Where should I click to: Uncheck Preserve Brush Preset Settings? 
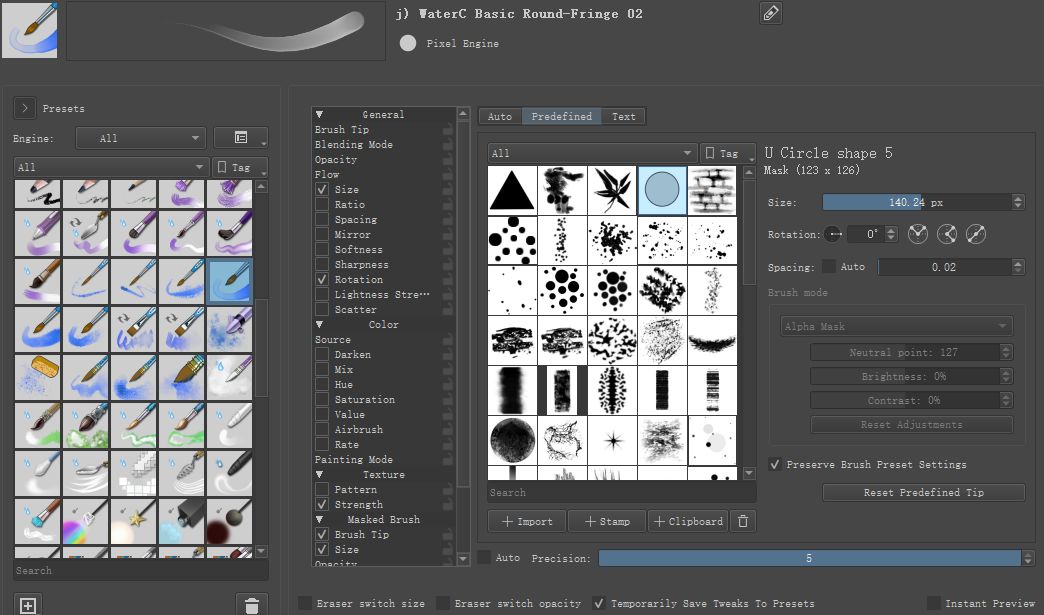click(775, 464)
